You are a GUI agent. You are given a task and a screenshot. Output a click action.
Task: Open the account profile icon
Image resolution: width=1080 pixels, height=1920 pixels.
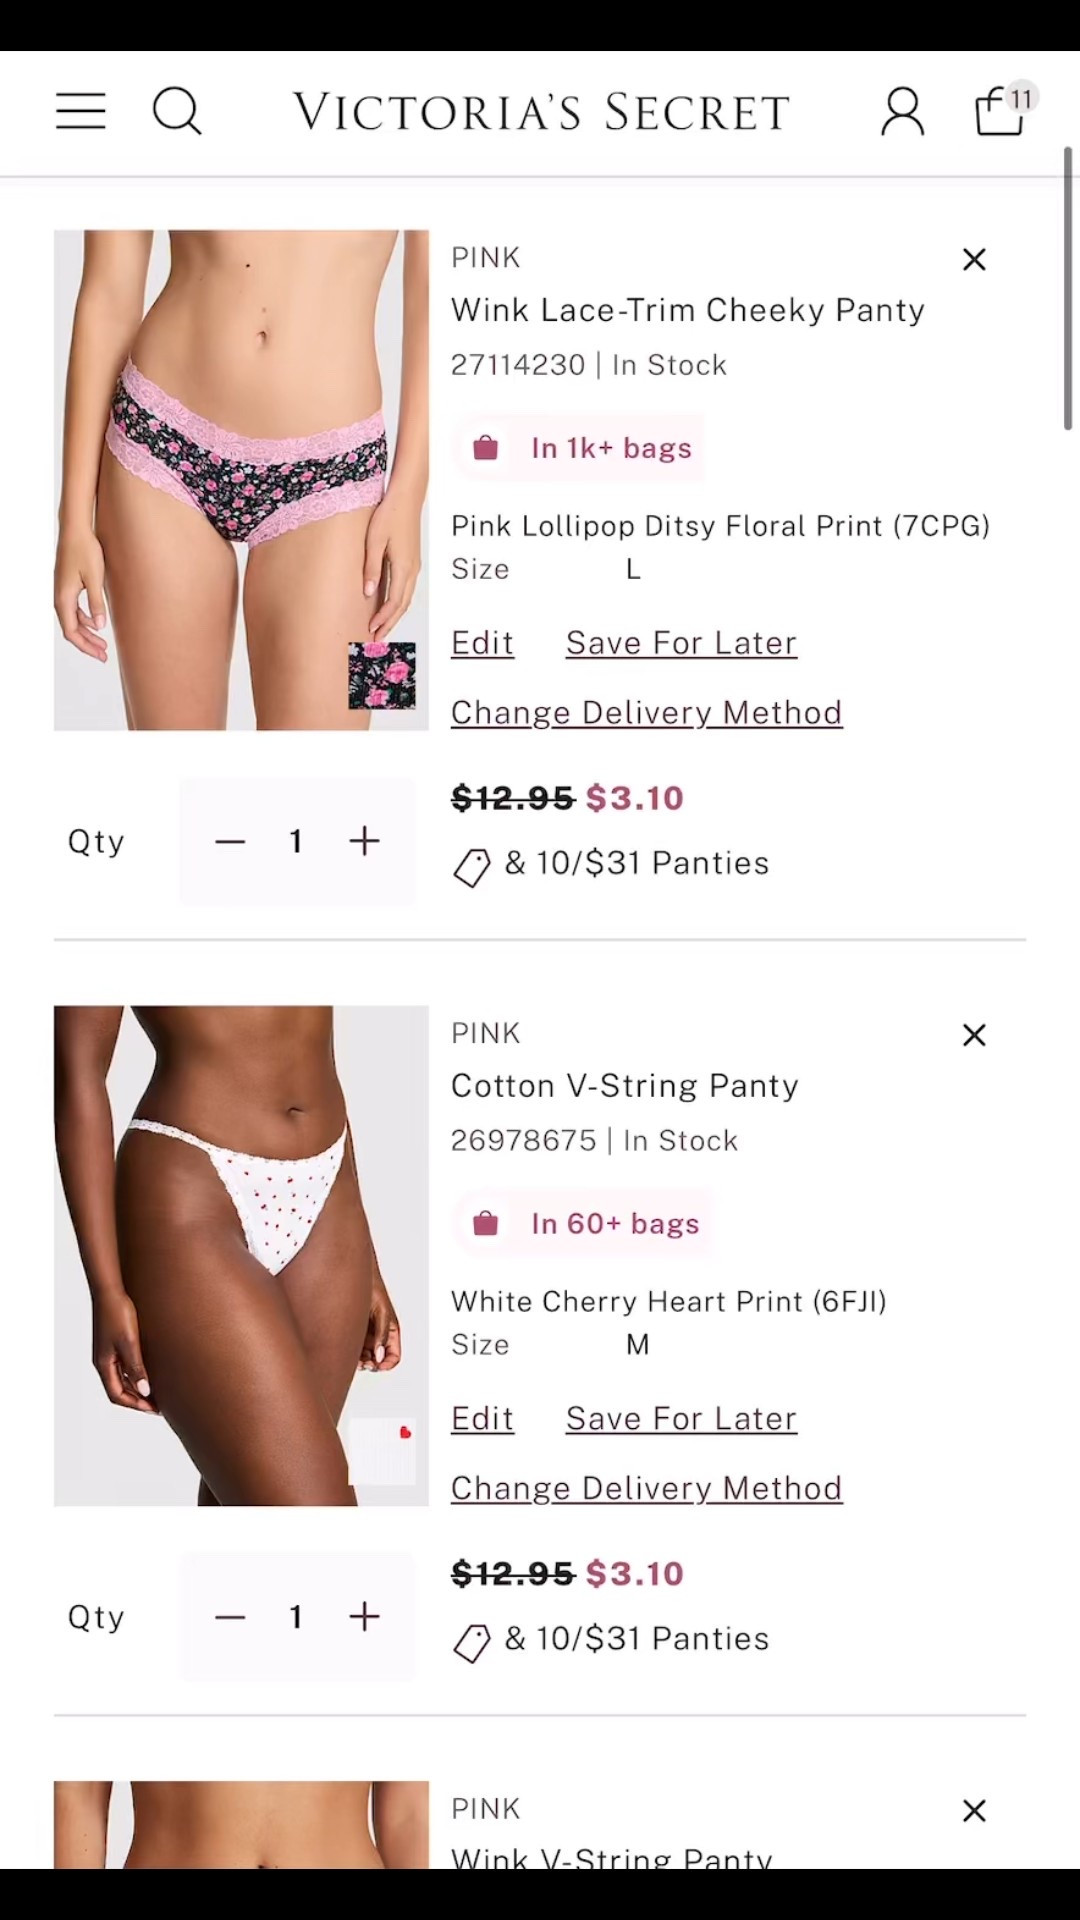click(901, 112)
